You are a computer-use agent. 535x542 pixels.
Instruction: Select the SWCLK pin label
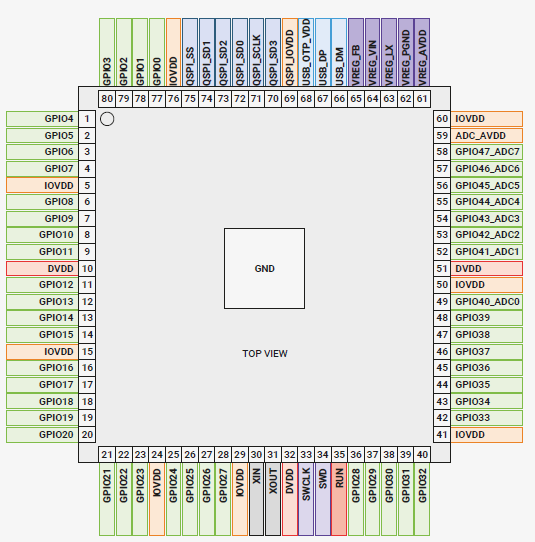click(x=306, y=499)
